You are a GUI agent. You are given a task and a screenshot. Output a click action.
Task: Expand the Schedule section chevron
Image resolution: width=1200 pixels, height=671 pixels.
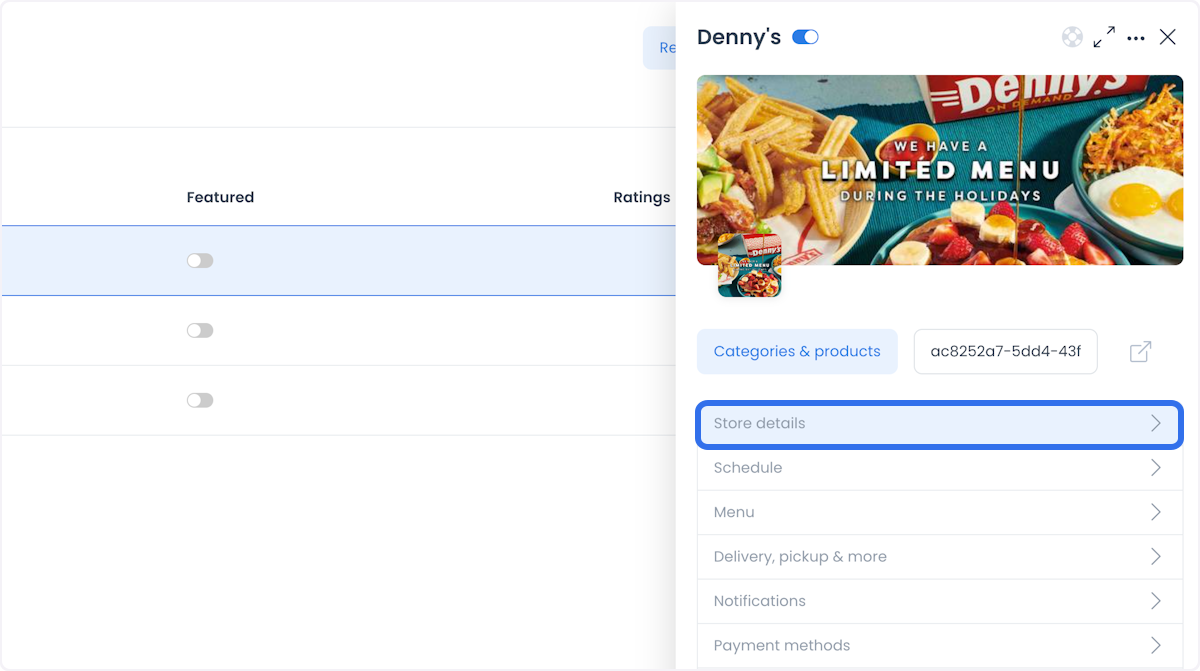pos(1156,468)
